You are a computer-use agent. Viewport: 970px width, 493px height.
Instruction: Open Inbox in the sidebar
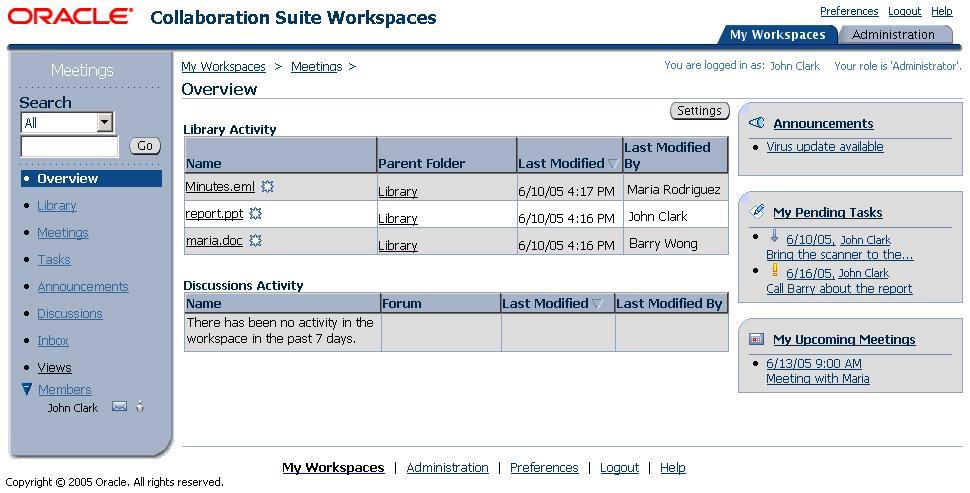[x=53, y=340]
